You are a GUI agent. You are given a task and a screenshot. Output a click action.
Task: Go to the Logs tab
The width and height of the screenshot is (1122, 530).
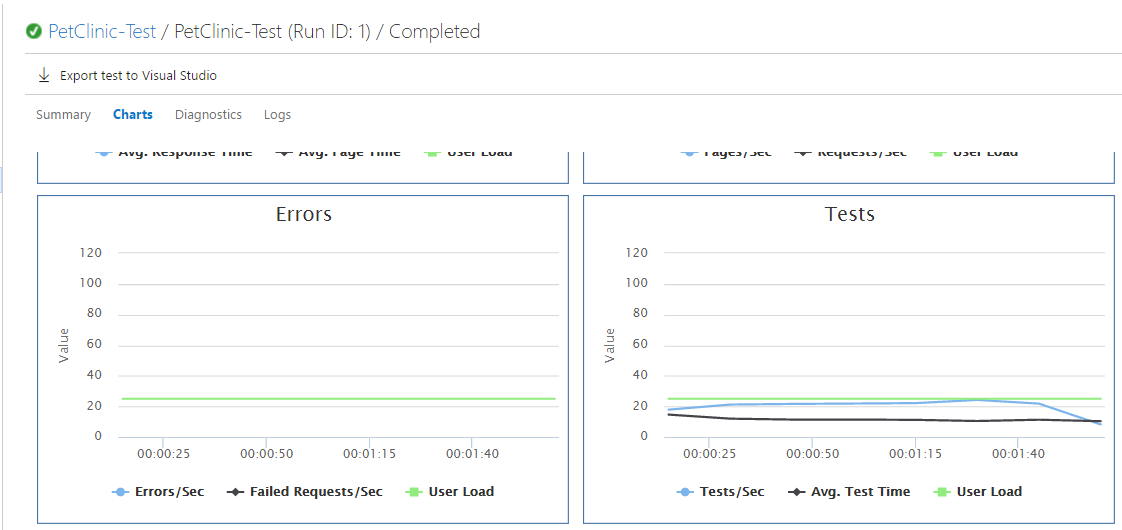point(277,115)
